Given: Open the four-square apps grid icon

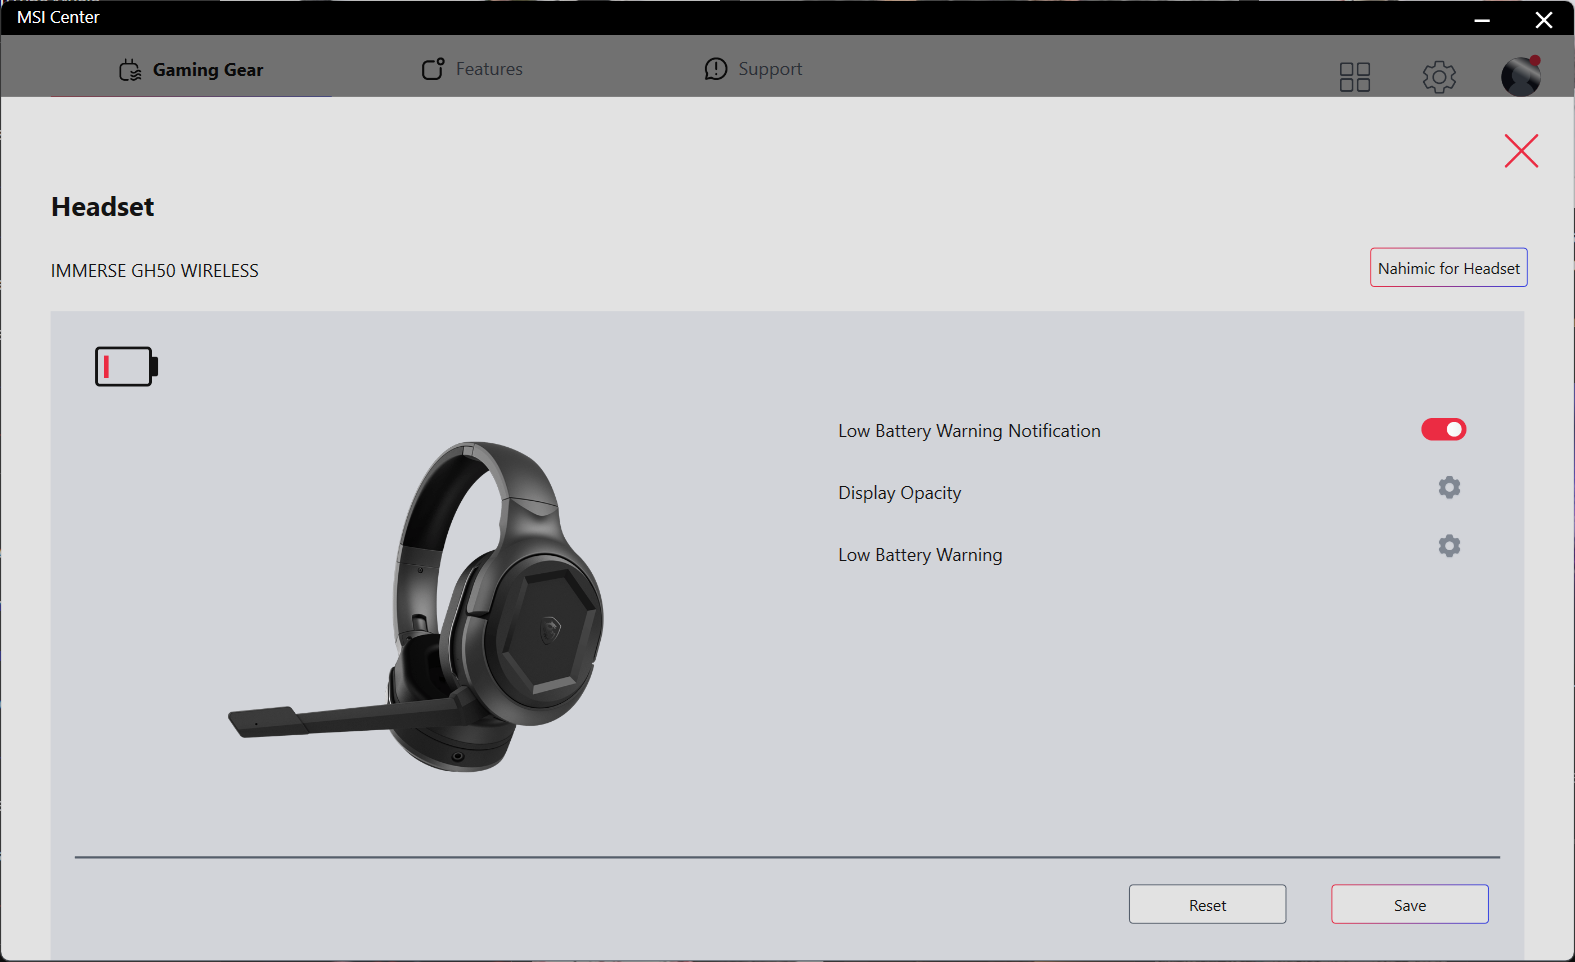Looking at the screenshot, I should (1354, 77).
